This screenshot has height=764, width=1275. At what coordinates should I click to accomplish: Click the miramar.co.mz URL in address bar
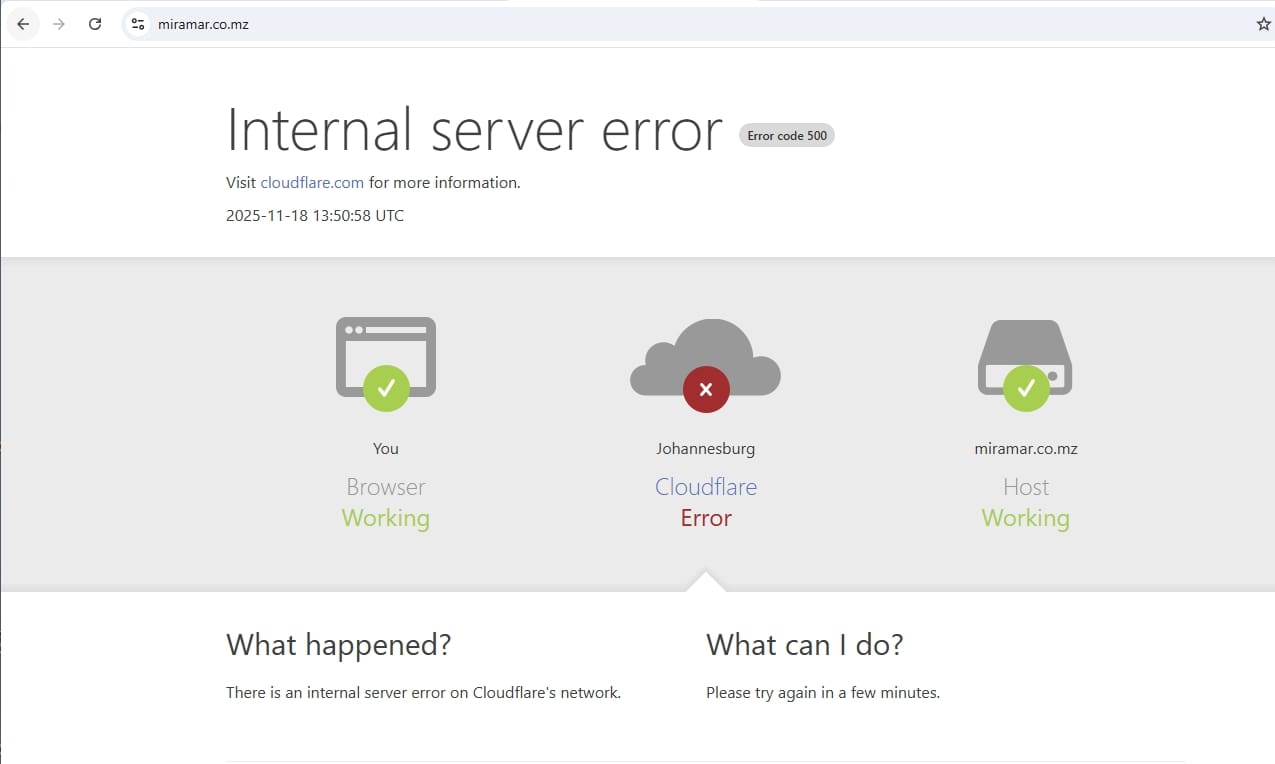pos(203,24)
